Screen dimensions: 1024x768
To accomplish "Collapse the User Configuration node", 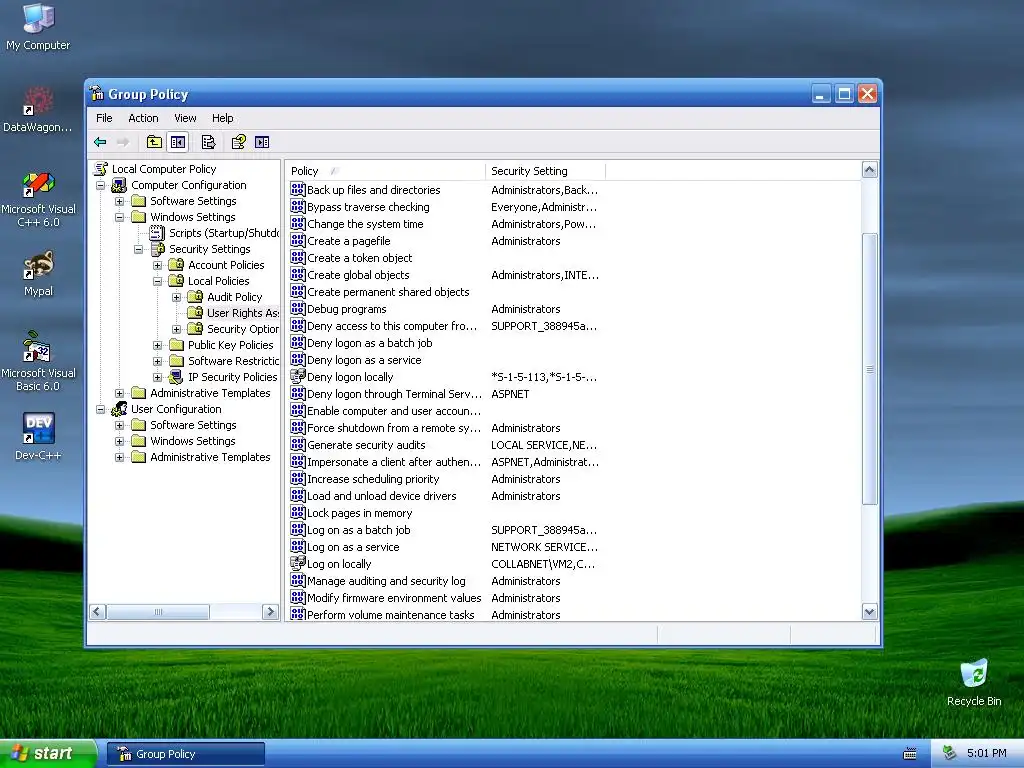I will pyautogui.click(x=101, y=409).
